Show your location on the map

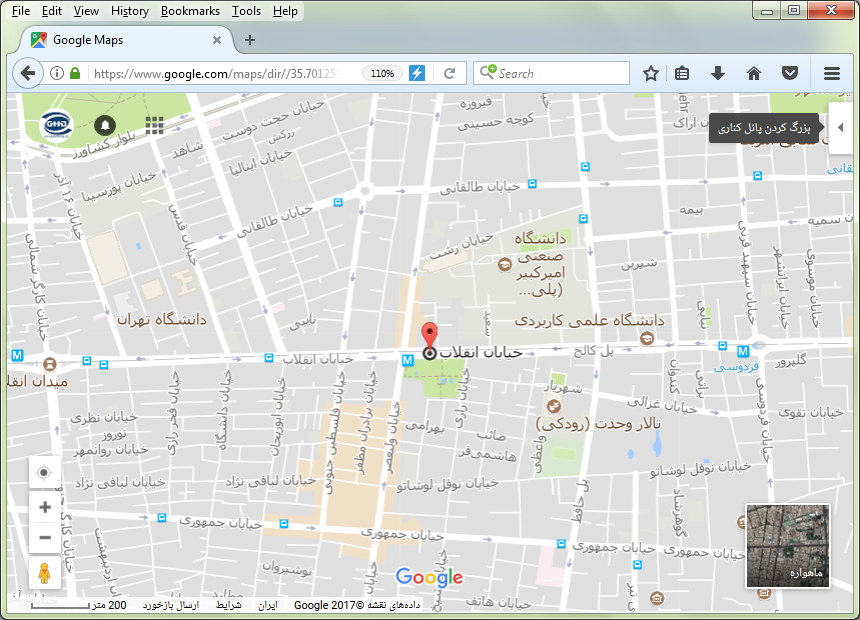44,472
